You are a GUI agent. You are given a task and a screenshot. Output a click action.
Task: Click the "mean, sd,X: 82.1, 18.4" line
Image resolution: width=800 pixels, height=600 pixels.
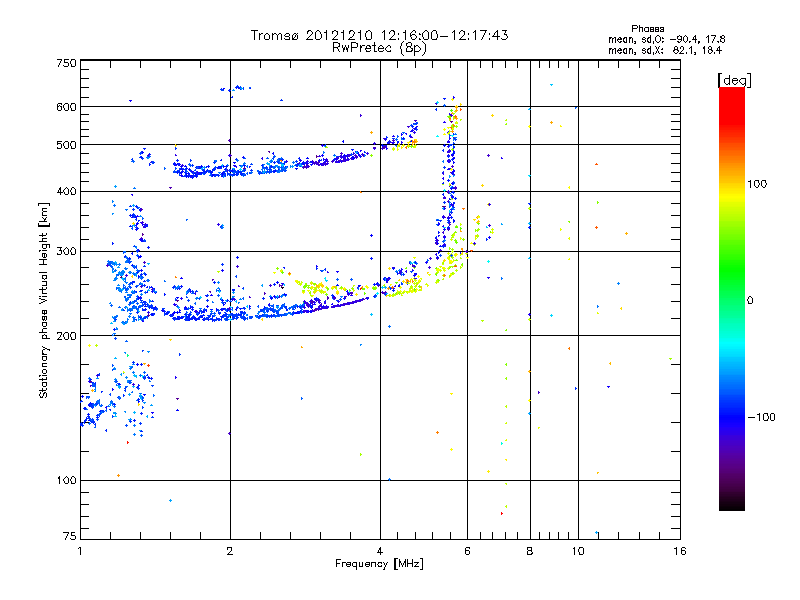[664, 50]
